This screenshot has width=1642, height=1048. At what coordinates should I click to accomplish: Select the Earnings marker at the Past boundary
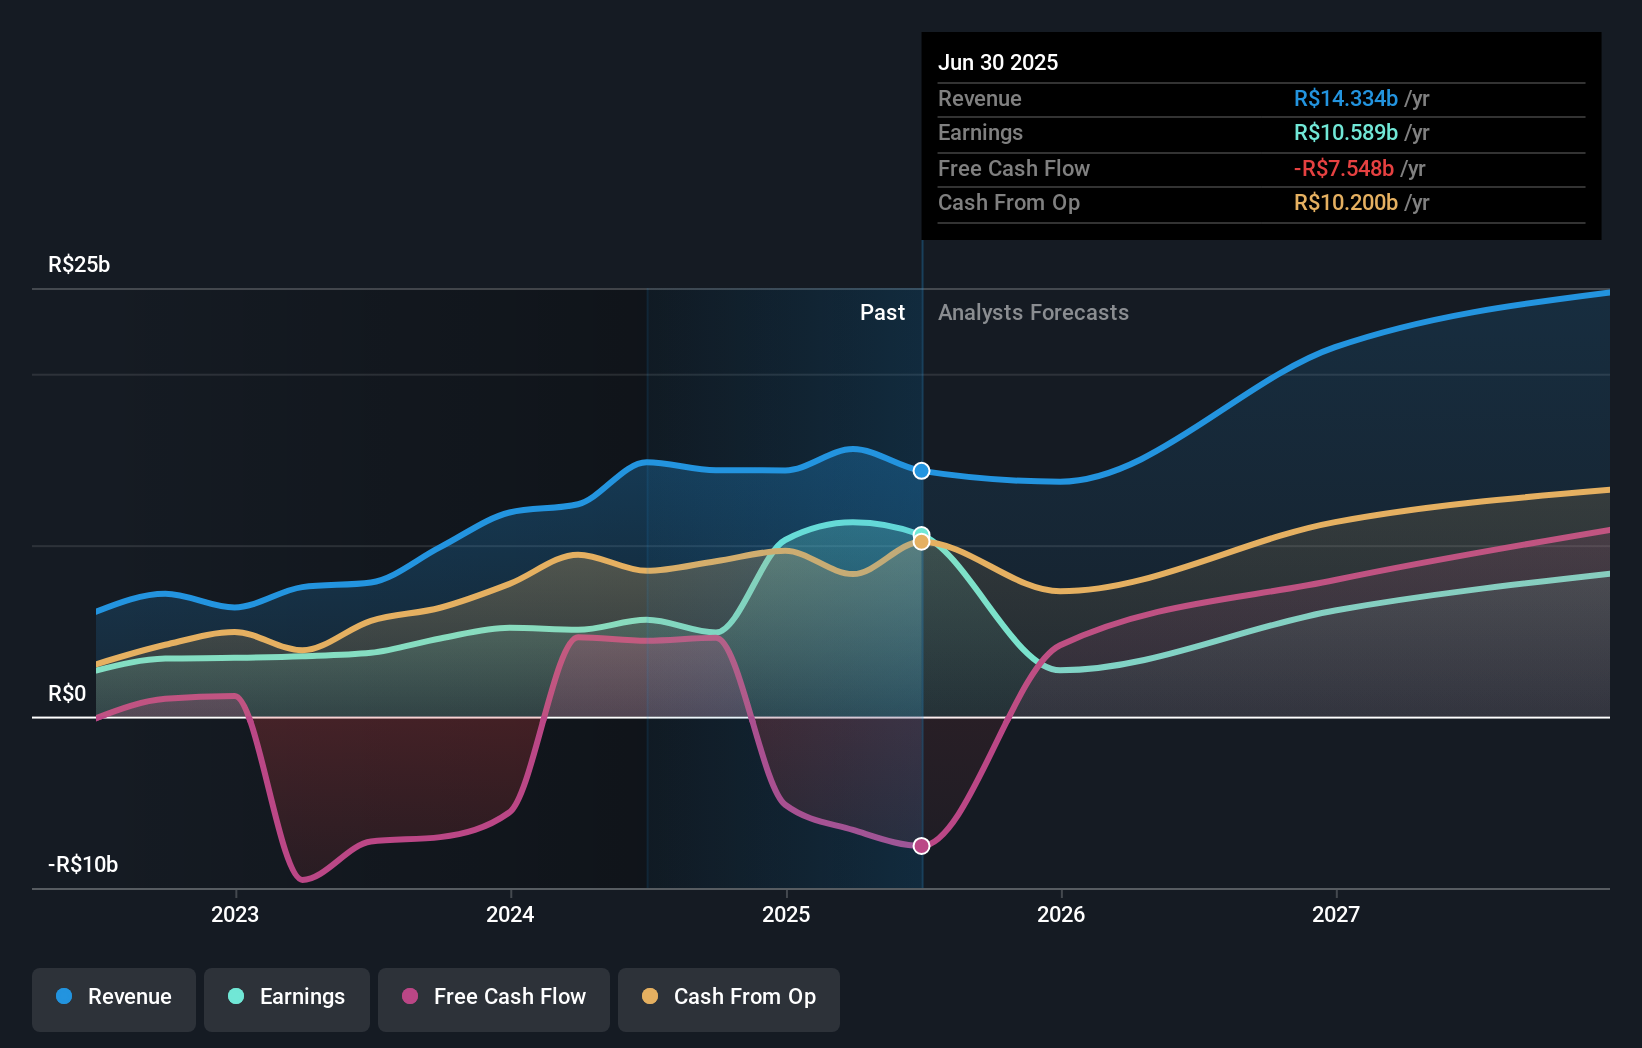tap(921, 532)
